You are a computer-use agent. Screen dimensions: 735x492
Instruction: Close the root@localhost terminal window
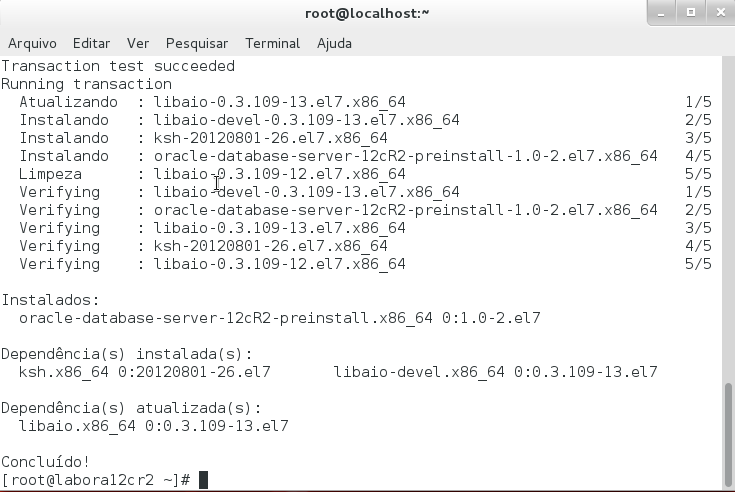coord(716,13)
